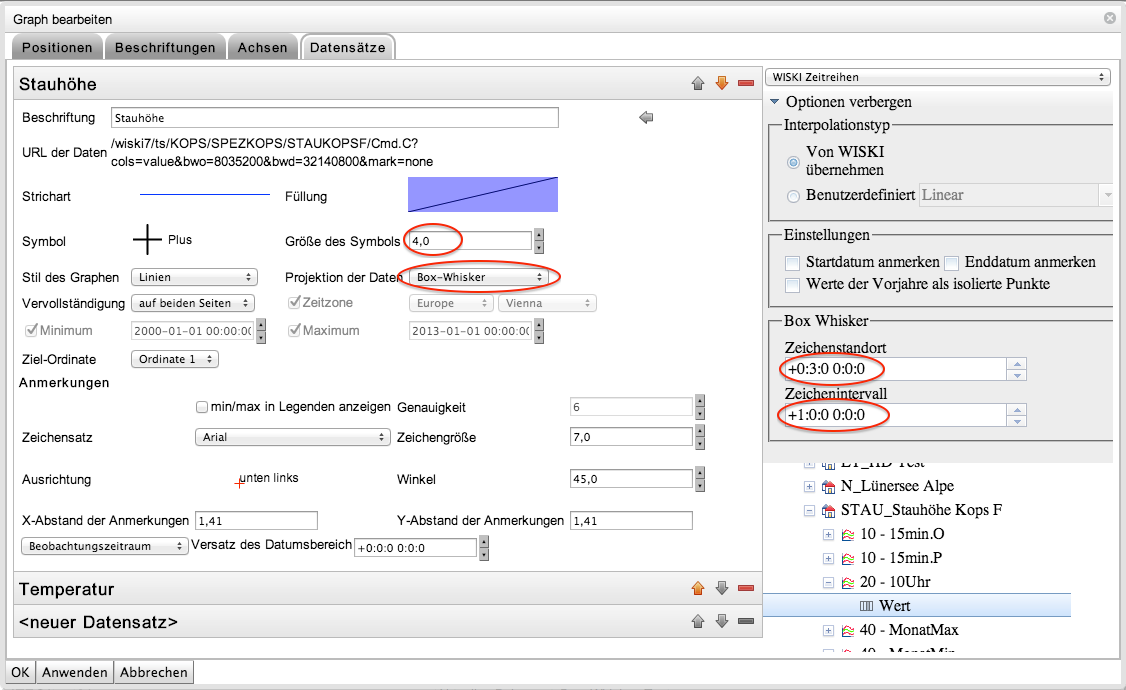Switch to the Positionen tab

tap(57, 47)
